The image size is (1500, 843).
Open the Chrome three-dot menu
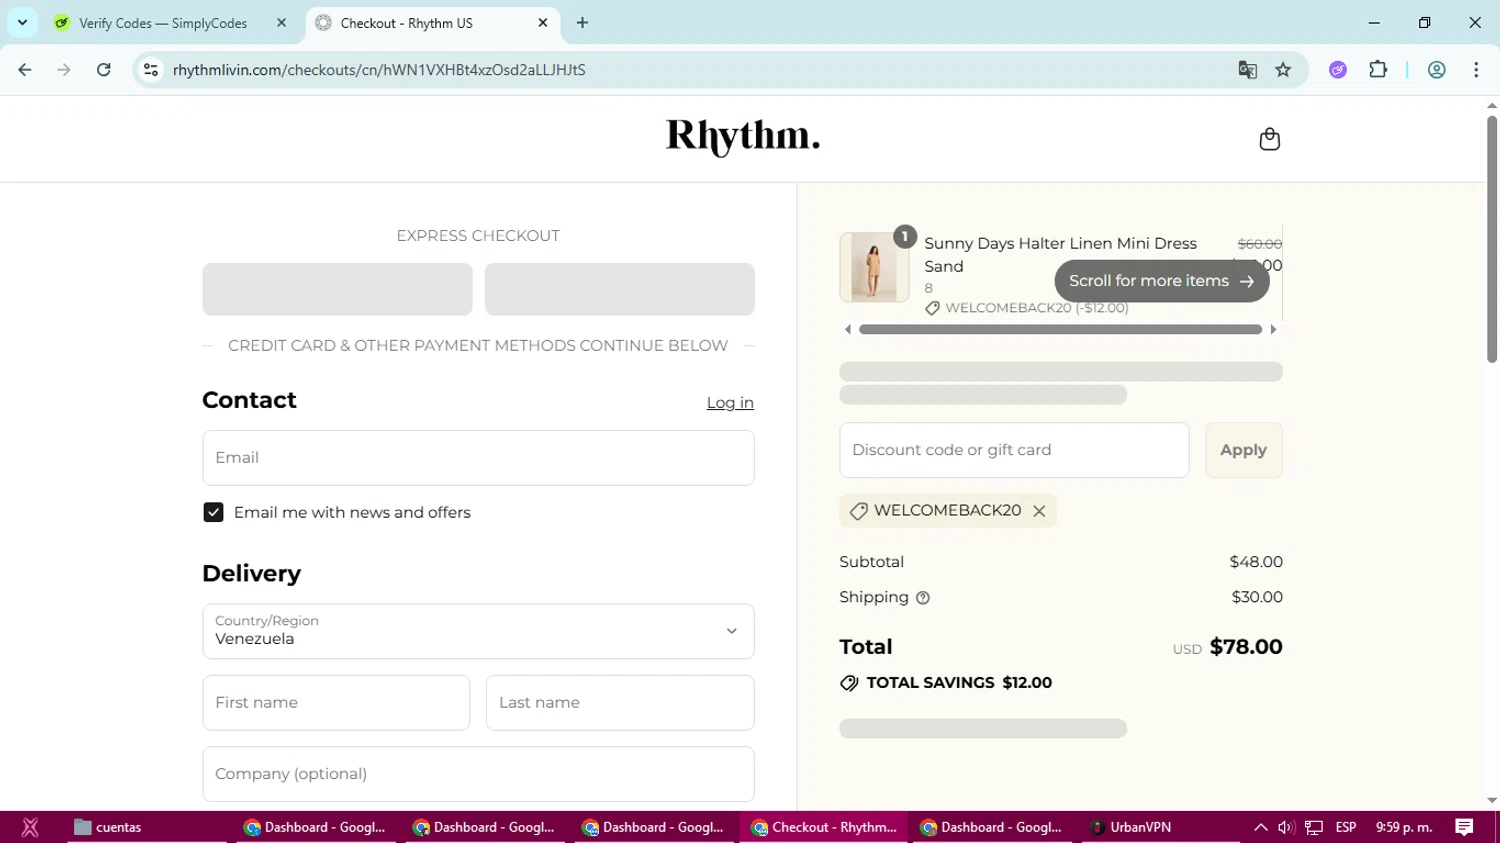point(1476,70)
